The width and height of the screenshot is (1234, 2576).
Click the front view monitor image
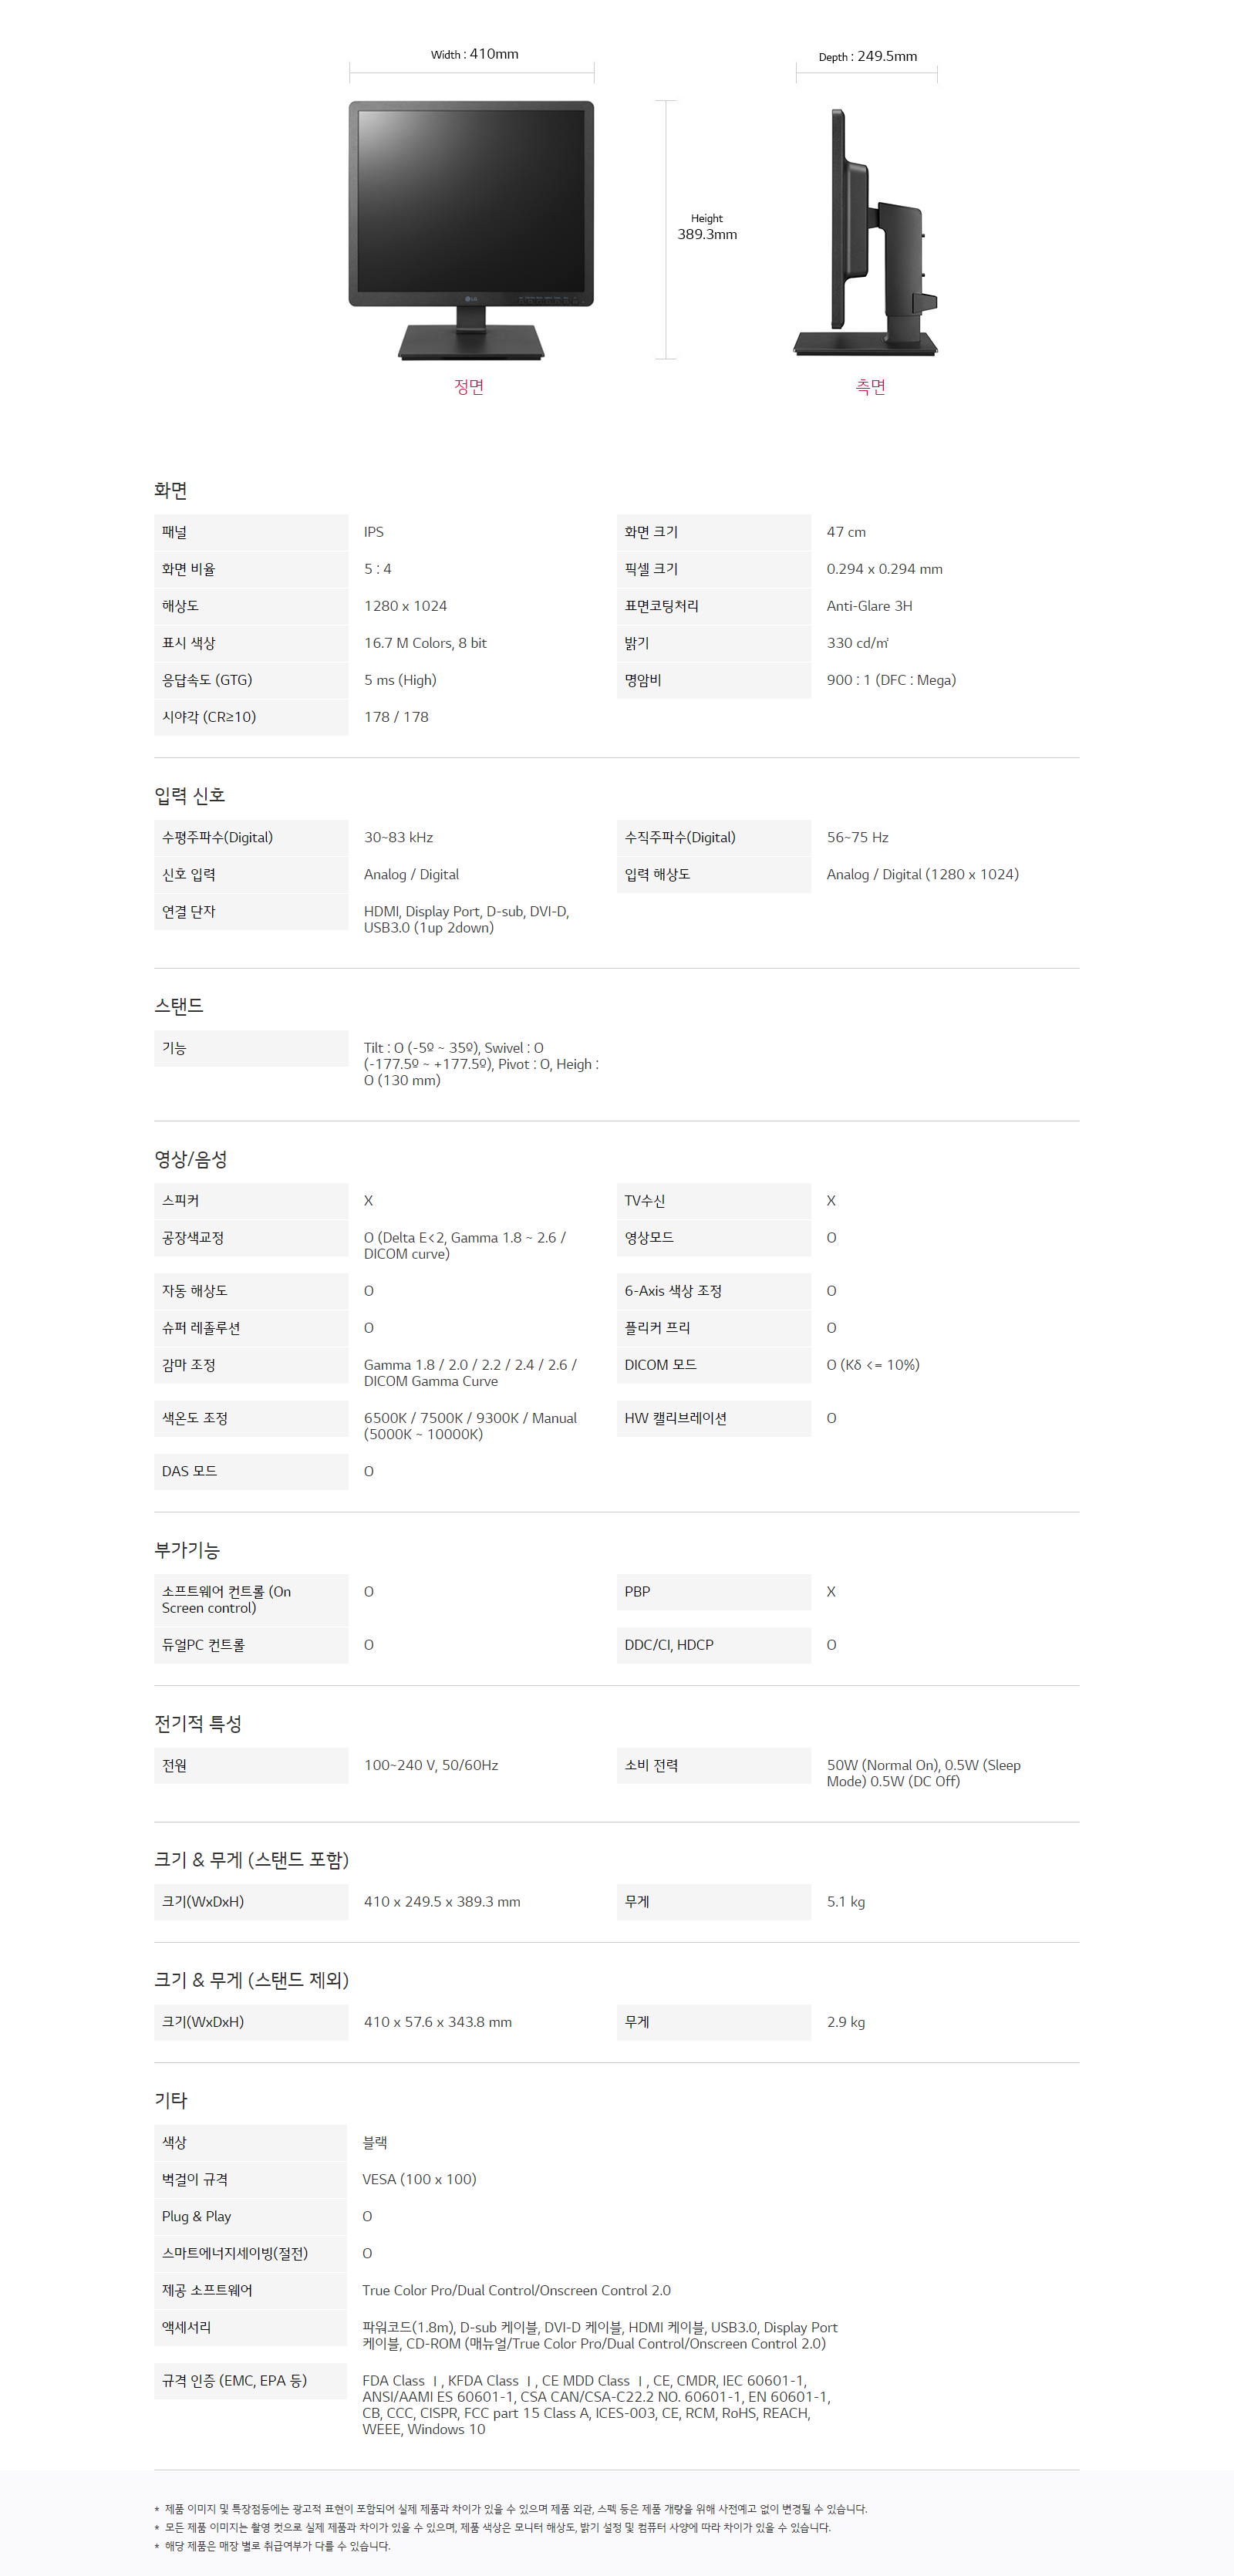tap(471, 229)
